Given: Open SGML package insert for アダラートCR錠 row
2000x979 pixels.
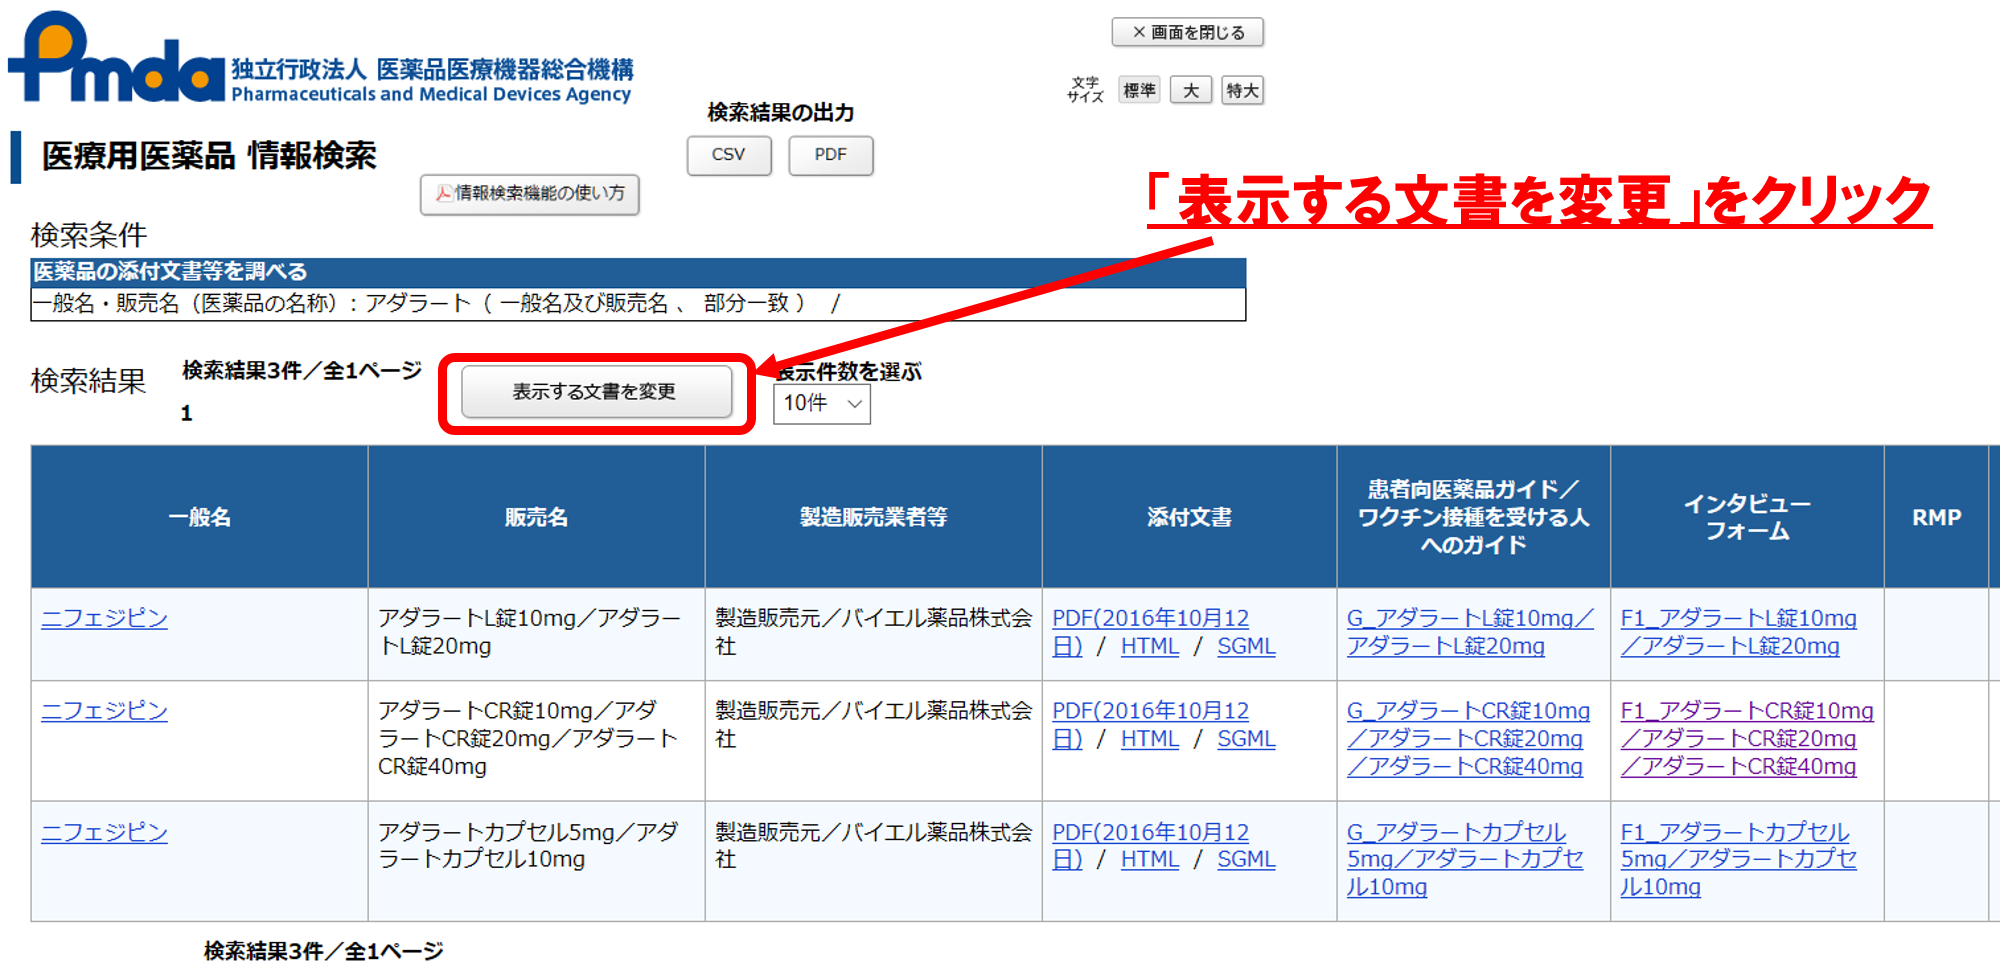Looking at the screenshot, I should (x=1246, y=738).
